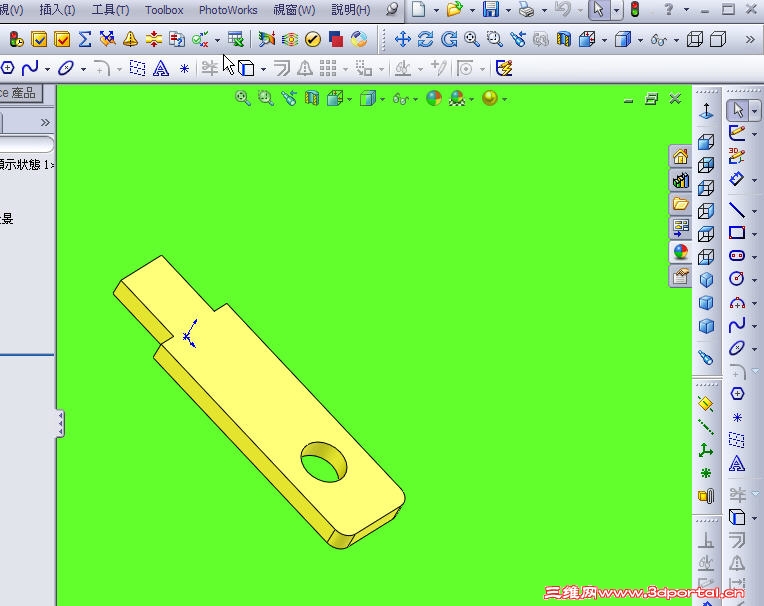Open the 說明(H) menu
Viewport: 764px width, 606px height.
[x=351, y=9]
